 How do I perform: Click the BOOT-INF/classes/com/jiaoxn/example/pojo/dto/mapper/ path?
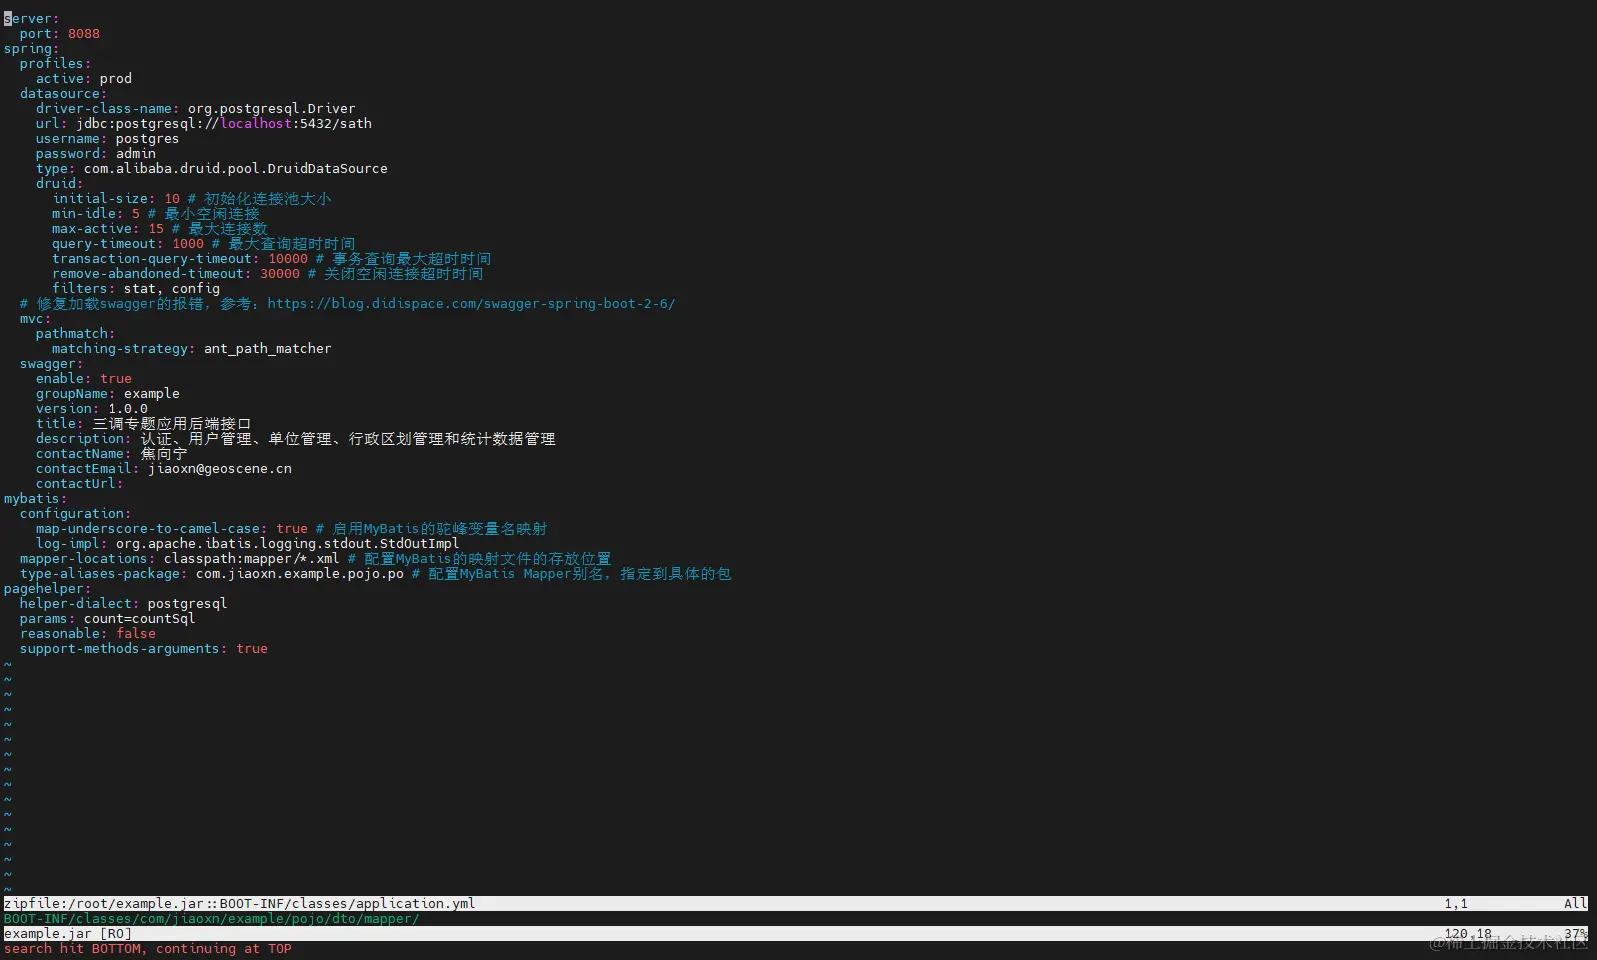[x=212, y=919]
